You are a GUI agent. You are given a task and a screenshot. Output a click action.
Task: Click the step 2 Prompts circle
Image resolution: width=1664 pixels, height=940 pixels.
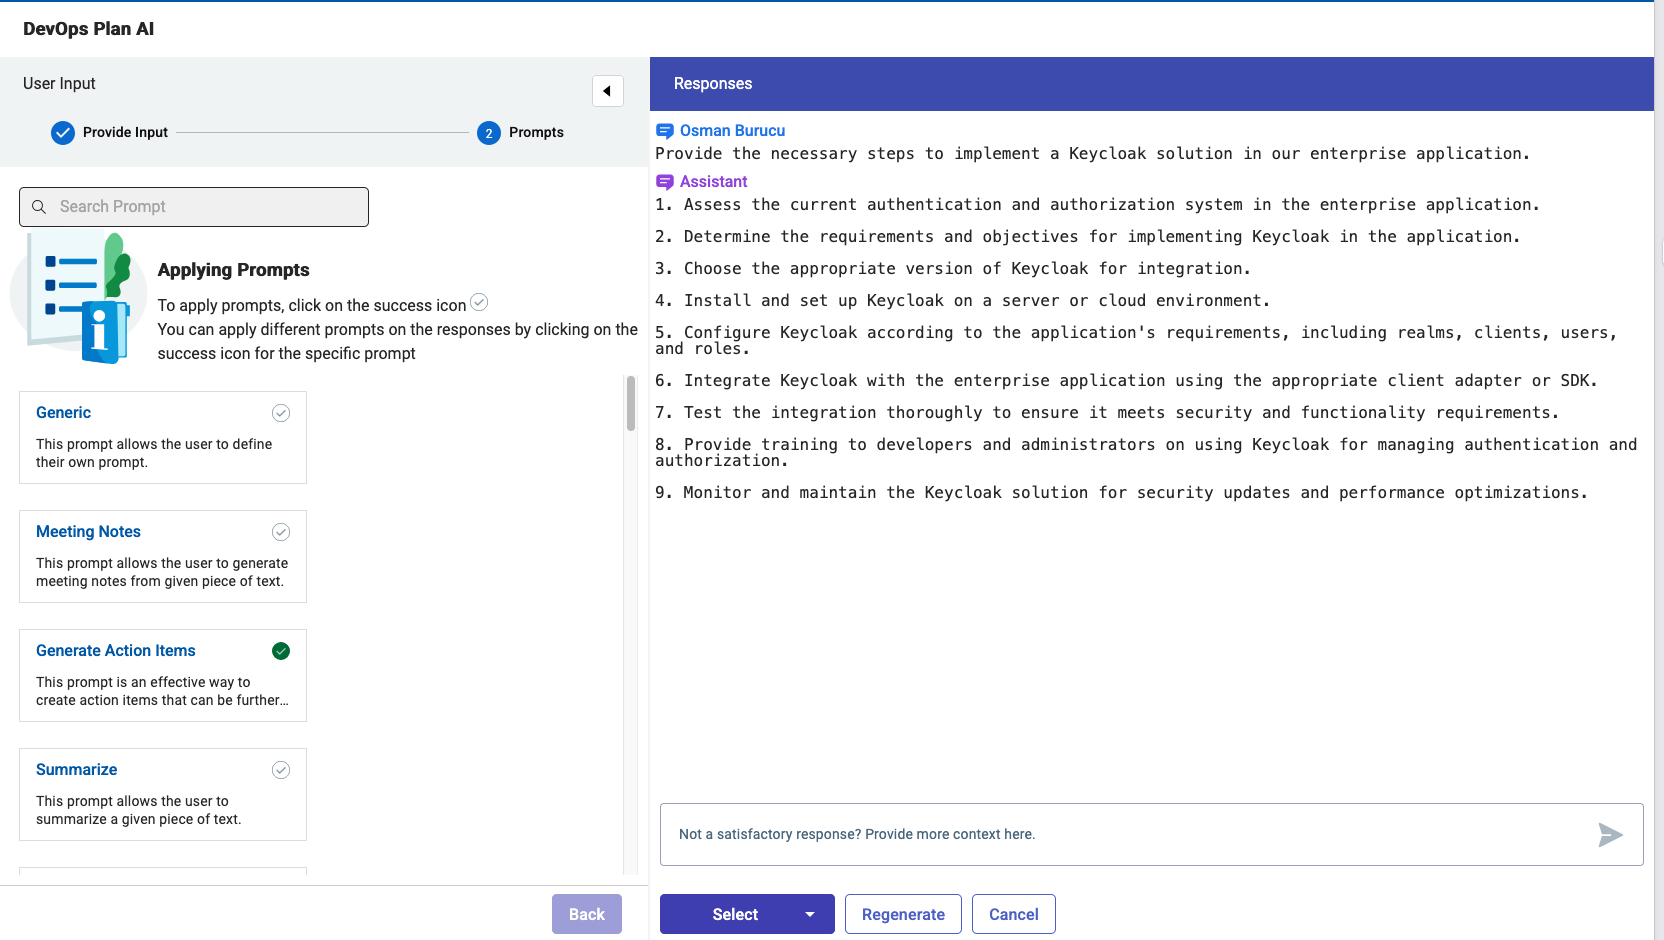(x=489, y=133)
